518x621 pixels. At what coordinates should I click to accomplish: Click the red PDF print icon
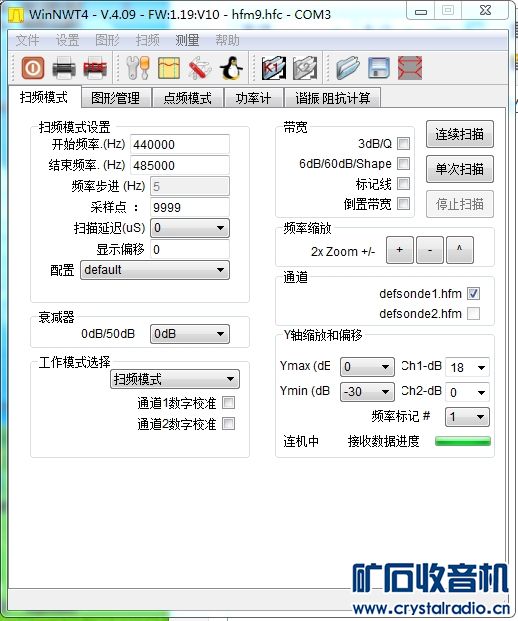click(x=95, y=68)
